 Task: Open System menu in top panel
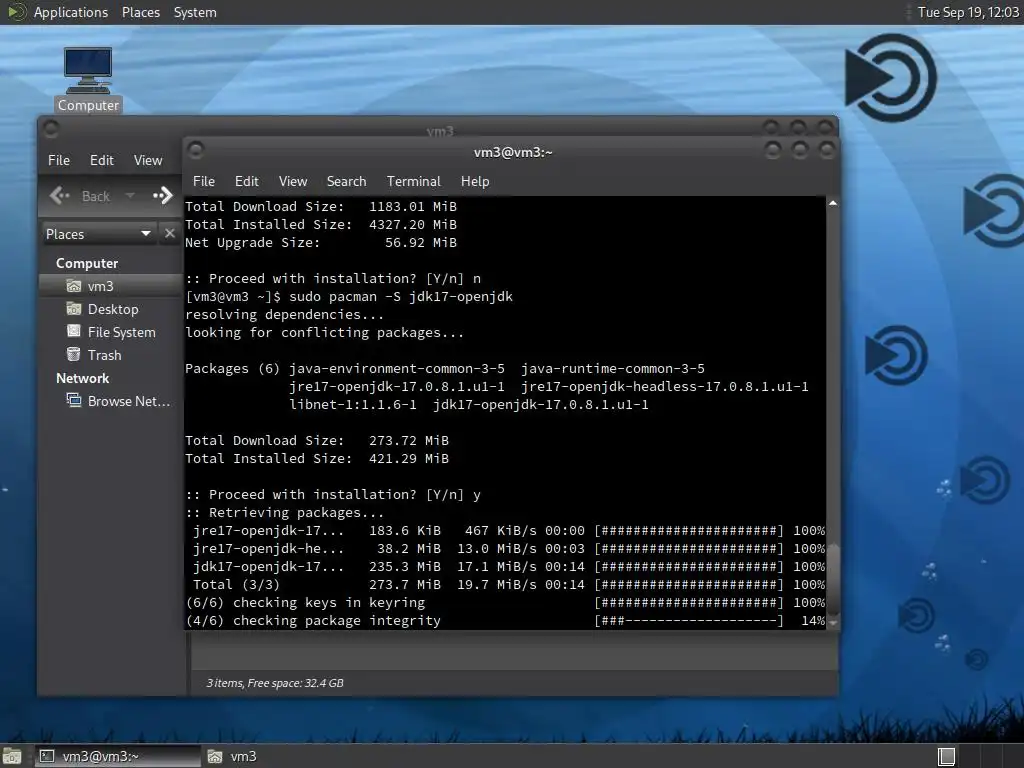195,12
